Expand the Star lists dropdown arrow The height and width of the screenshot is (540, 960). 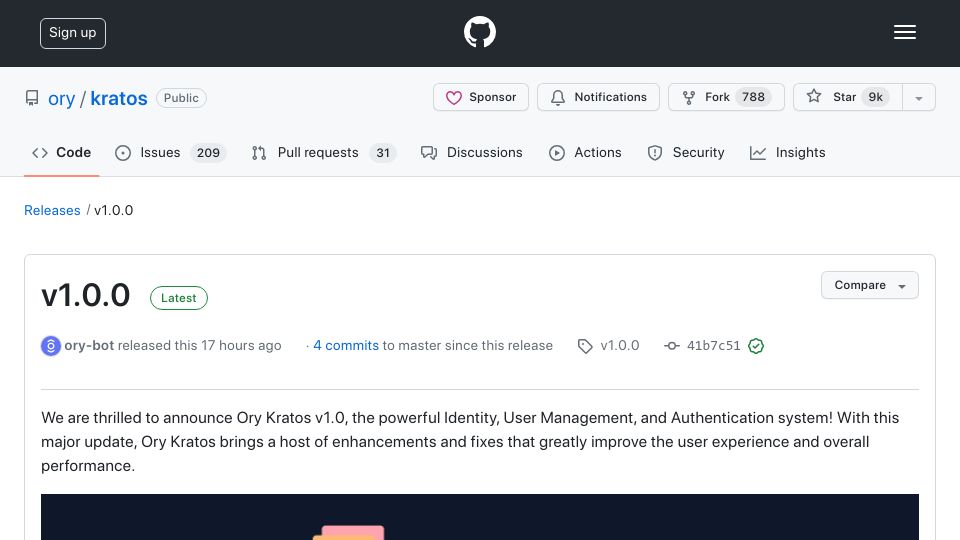point(918,98)
